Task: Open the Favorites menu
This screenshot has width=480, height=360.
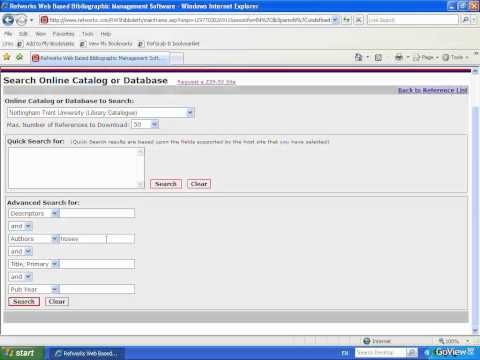Action: [x=63, y=34]
